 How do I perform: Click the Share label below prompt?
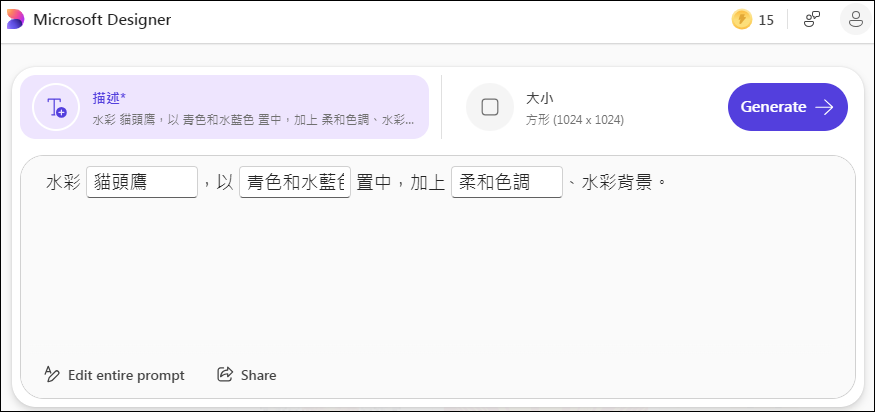click(x=258, y=375)
